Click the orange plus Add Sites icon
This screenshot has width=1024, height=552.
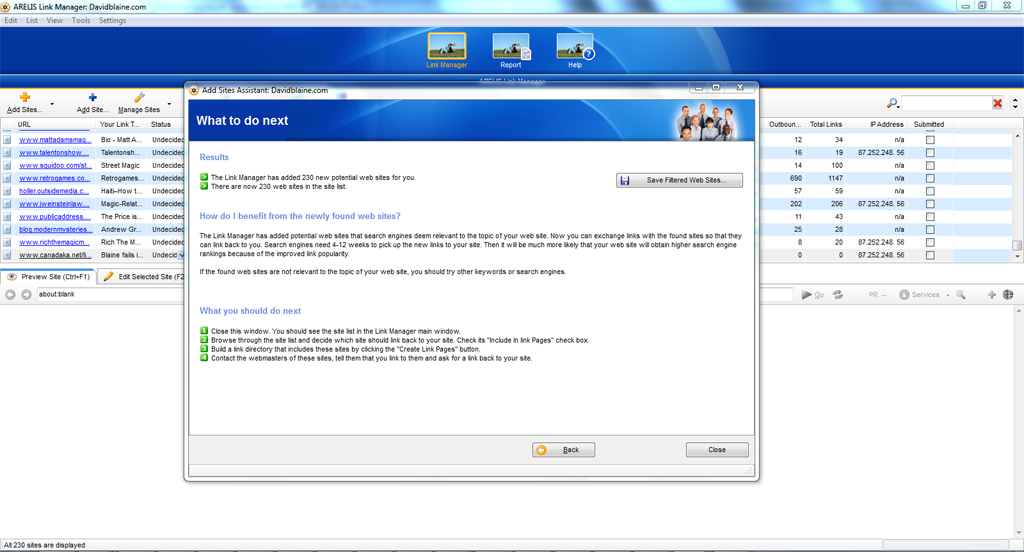click(25, 97)
